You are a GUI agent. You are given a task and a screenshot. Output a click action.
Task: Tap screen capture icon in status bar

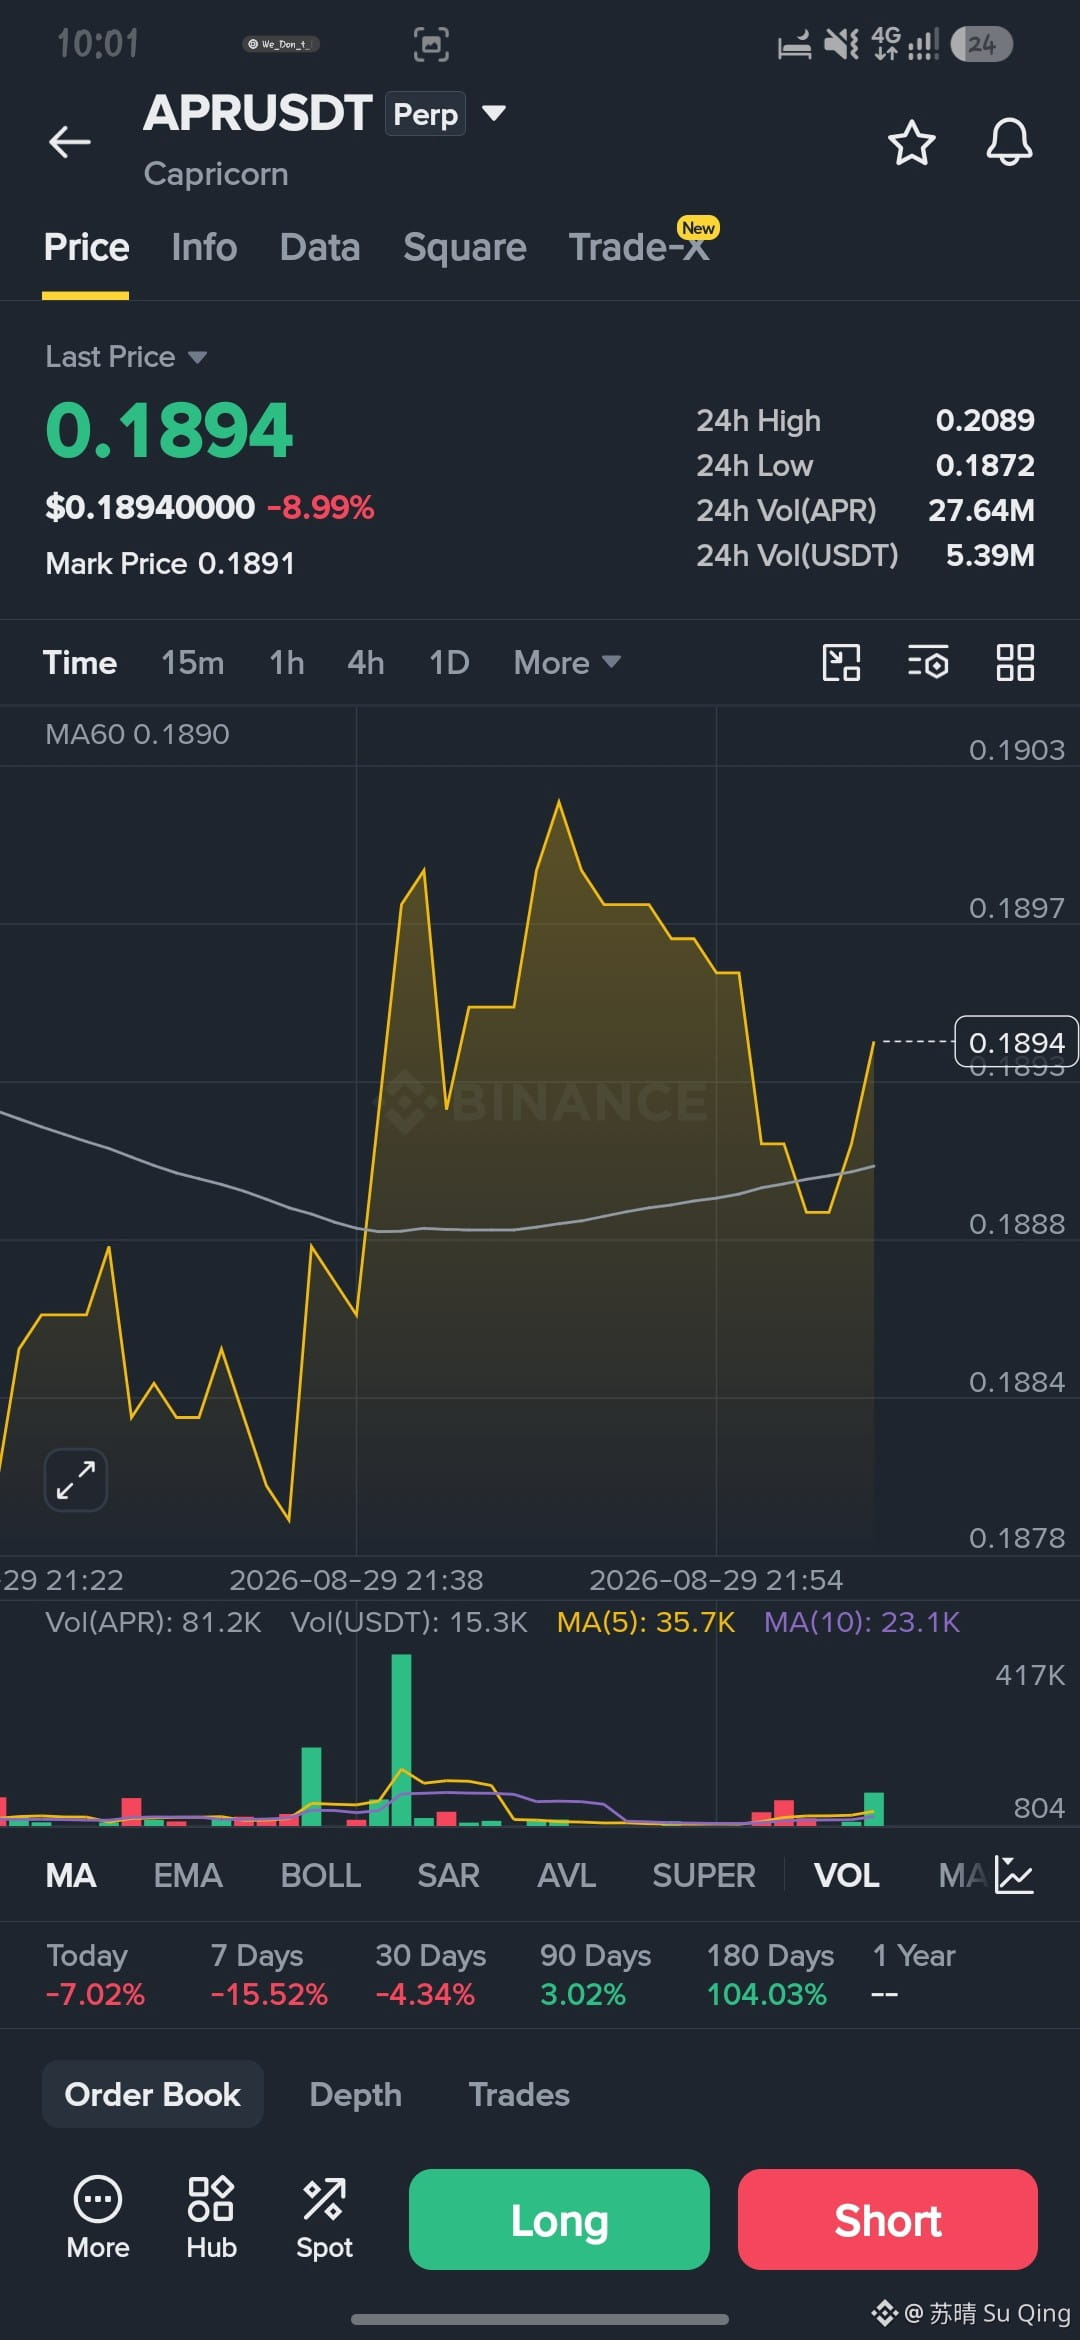pyautogui.click(x=431, y=44)
